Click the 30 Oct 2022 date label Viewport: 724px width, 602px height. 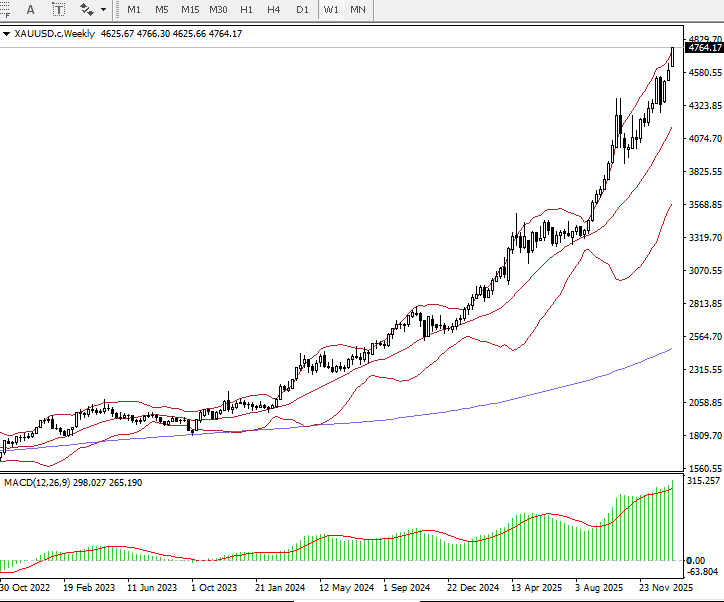tap(25, 588)
